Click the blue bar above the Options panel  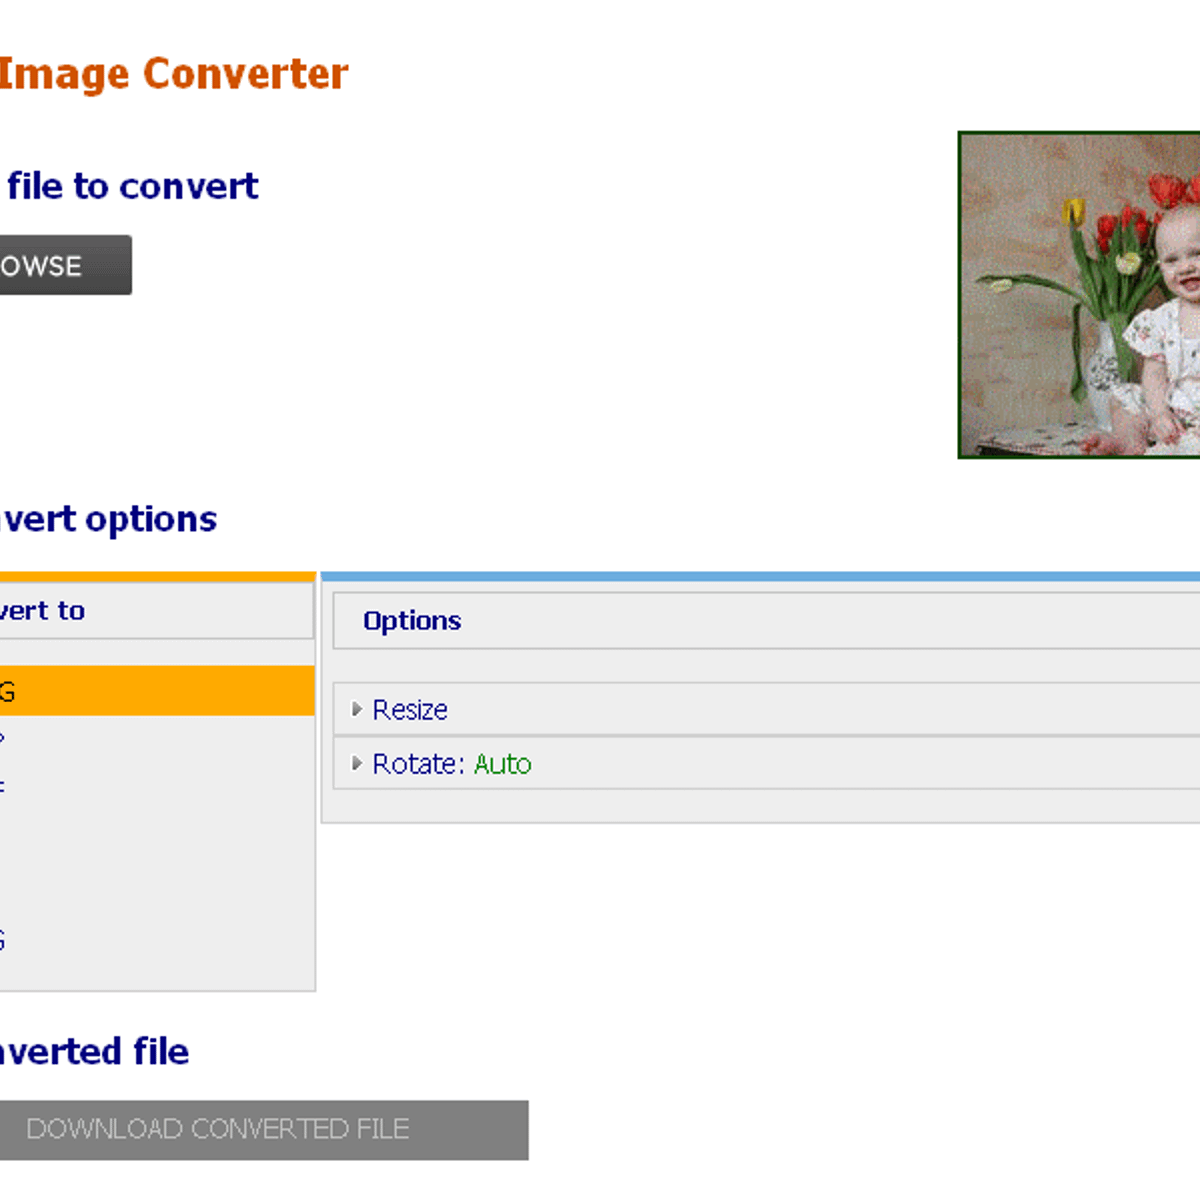(x=760, y=575)
